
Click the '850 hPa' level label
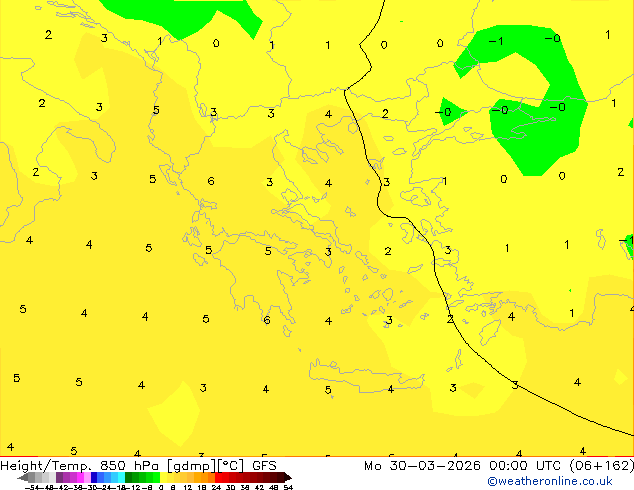click(129, 466)
